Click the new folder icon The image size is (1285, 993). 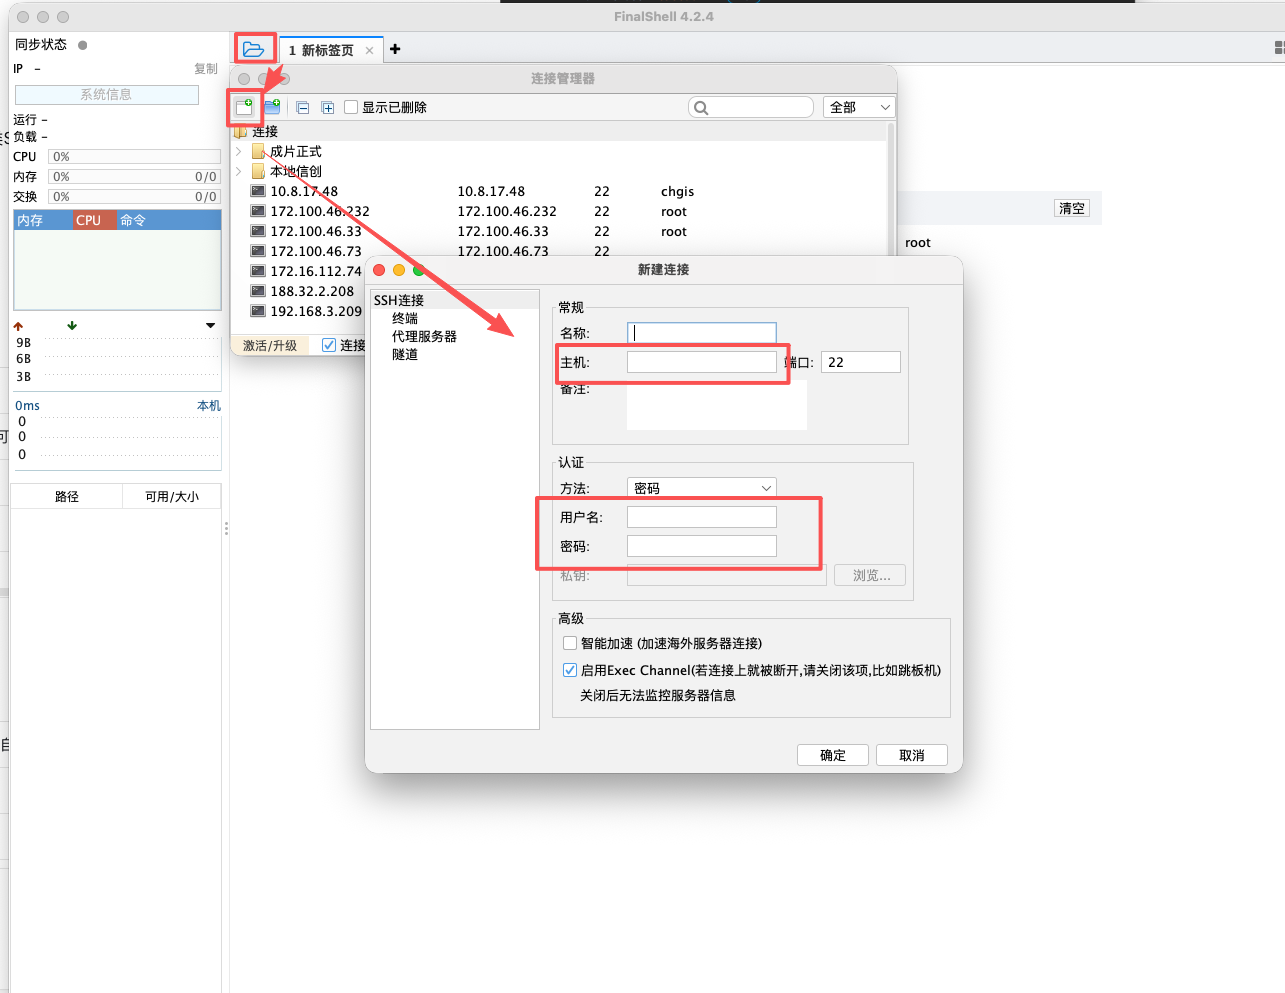pyautogui.click(x=272, y=107)
